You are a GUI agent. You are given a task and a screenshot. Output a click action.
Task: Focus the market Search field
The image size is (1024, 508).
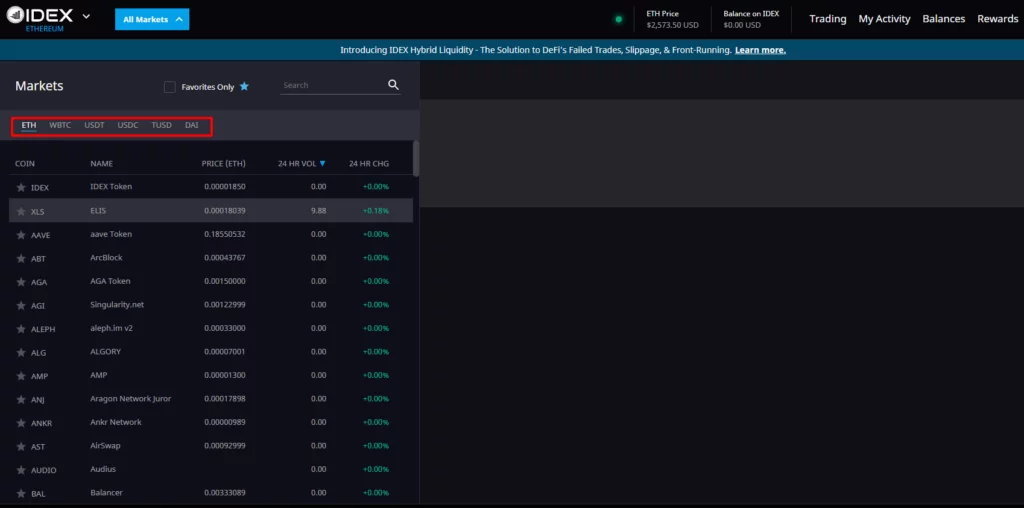[328, 86]
